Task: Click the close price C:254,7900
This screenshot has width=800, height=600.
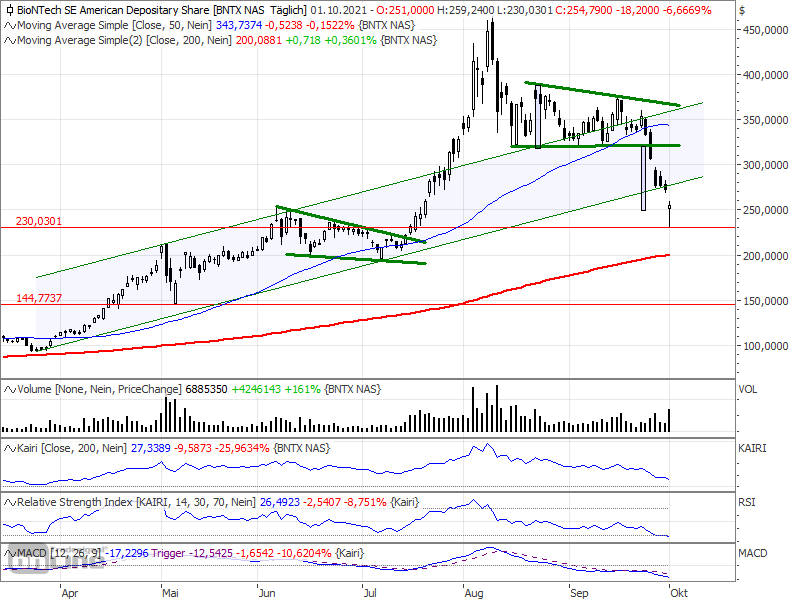Action: click(x=584, y=10)
